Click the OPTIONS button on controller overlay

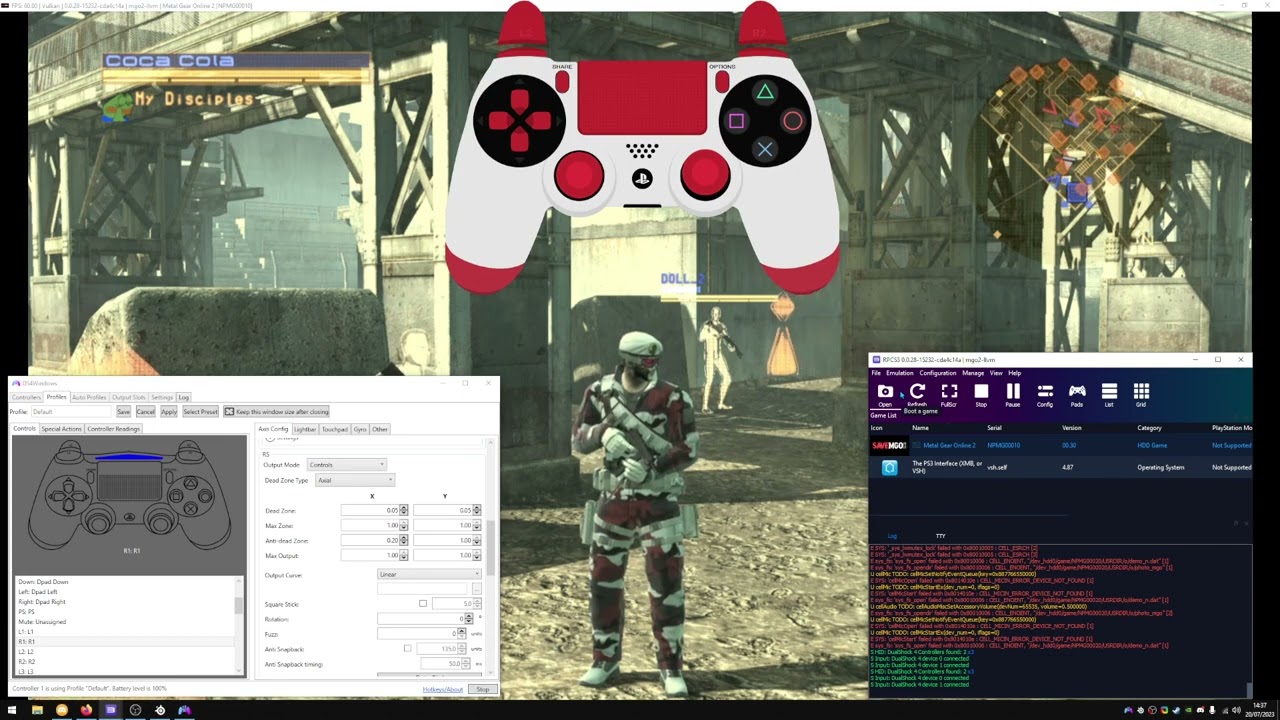point(722,80)
